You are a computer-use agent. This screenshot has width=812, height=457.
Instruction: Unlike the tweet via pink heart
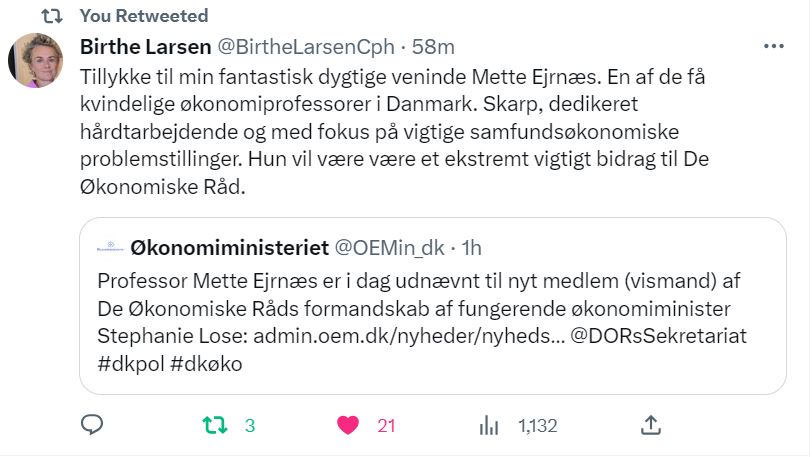(x=348, y=425)
